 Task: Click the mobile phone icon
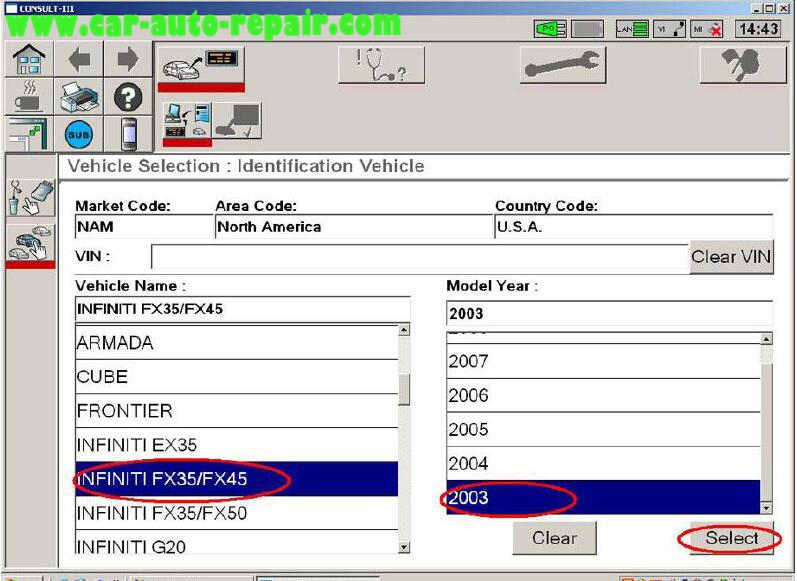click(x=129, y=134)
